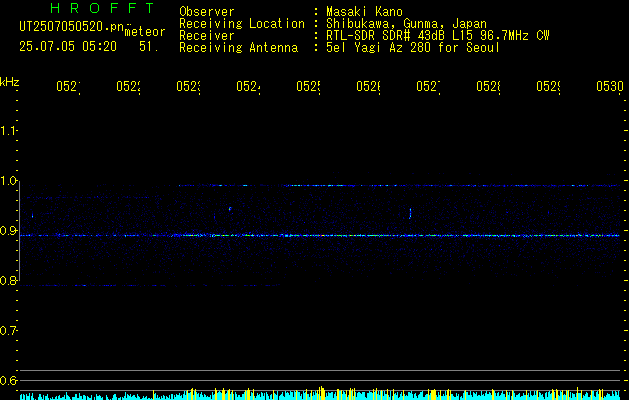Click the 1.0 kHz axis label
Screen dimensions: 629x400
(x=9, y=181)
